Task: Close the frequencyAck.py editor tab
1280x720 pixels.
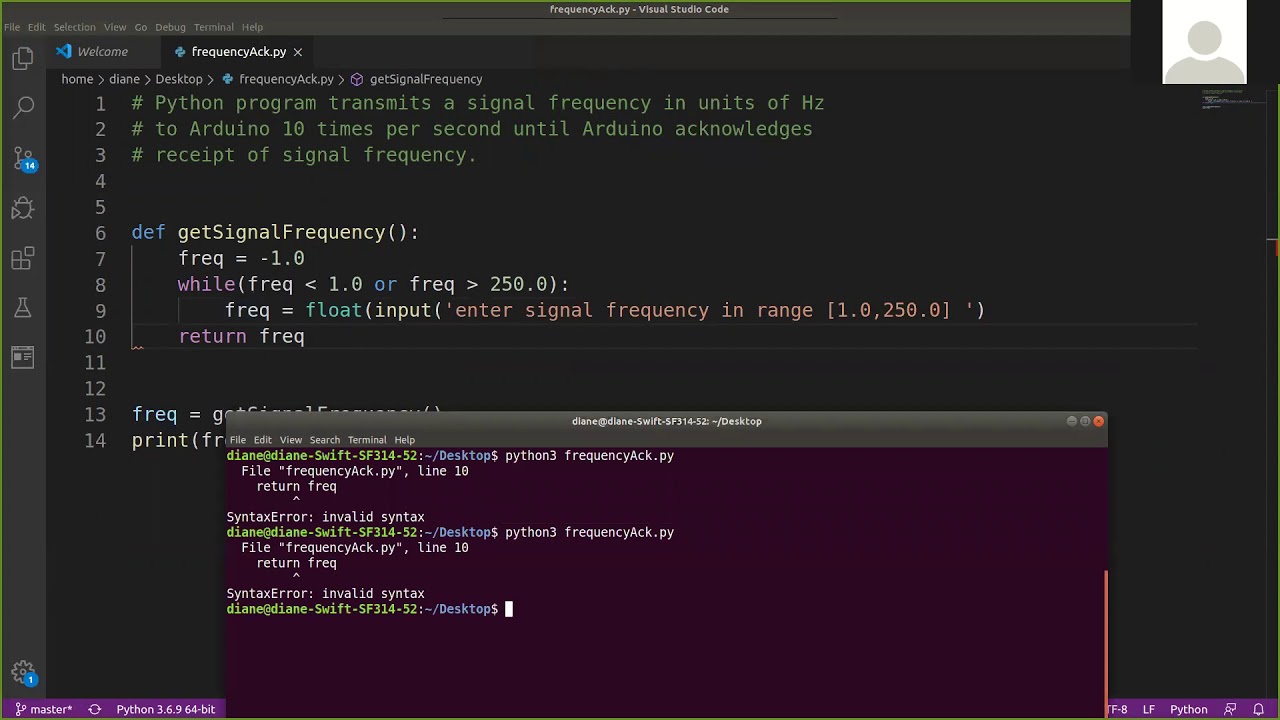Action: tap(297, 52)
